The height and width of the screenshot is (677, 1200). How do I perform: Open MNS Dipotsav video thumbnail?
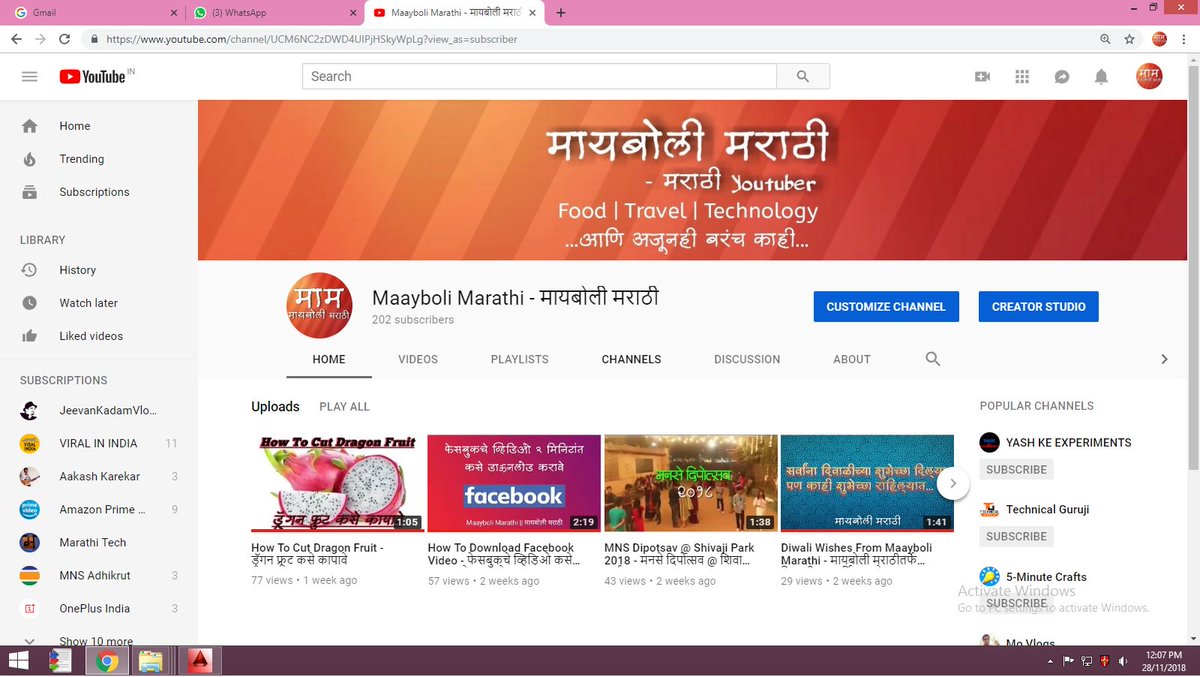691,483
